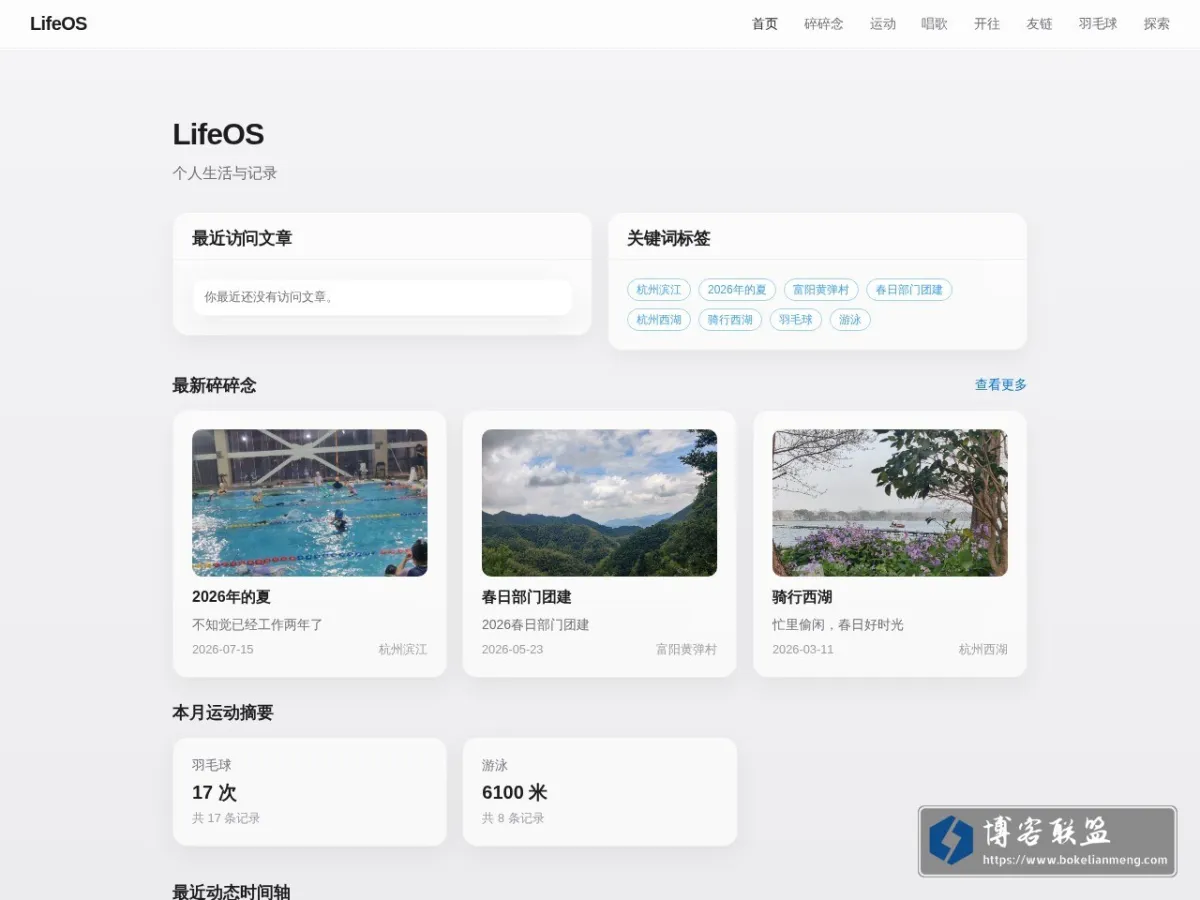Screen dimensions: 1200x900
Task: Select the 羽毛球 keyword tag
Action: coord(796,320)
